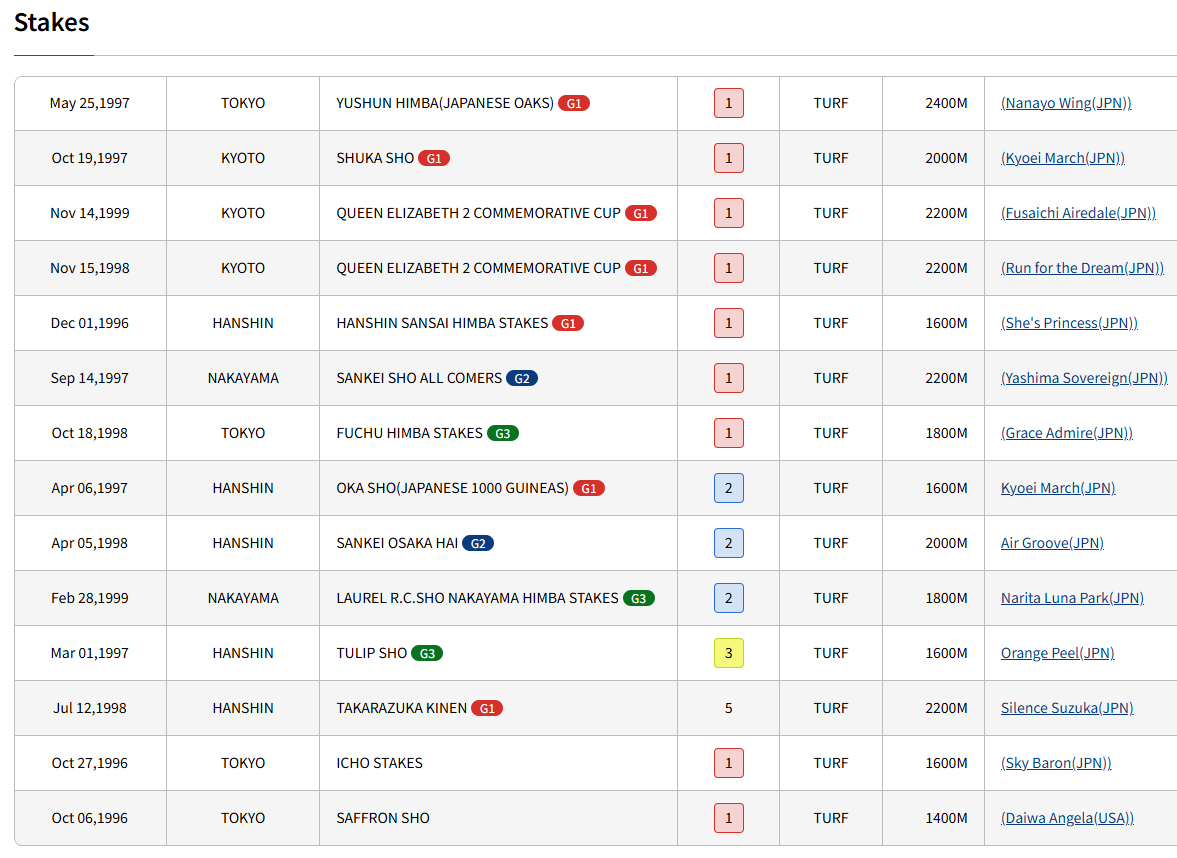Follow the (Grace Admire(JPN)) link
This screenshot has height=858, width=1177.
1067,433
